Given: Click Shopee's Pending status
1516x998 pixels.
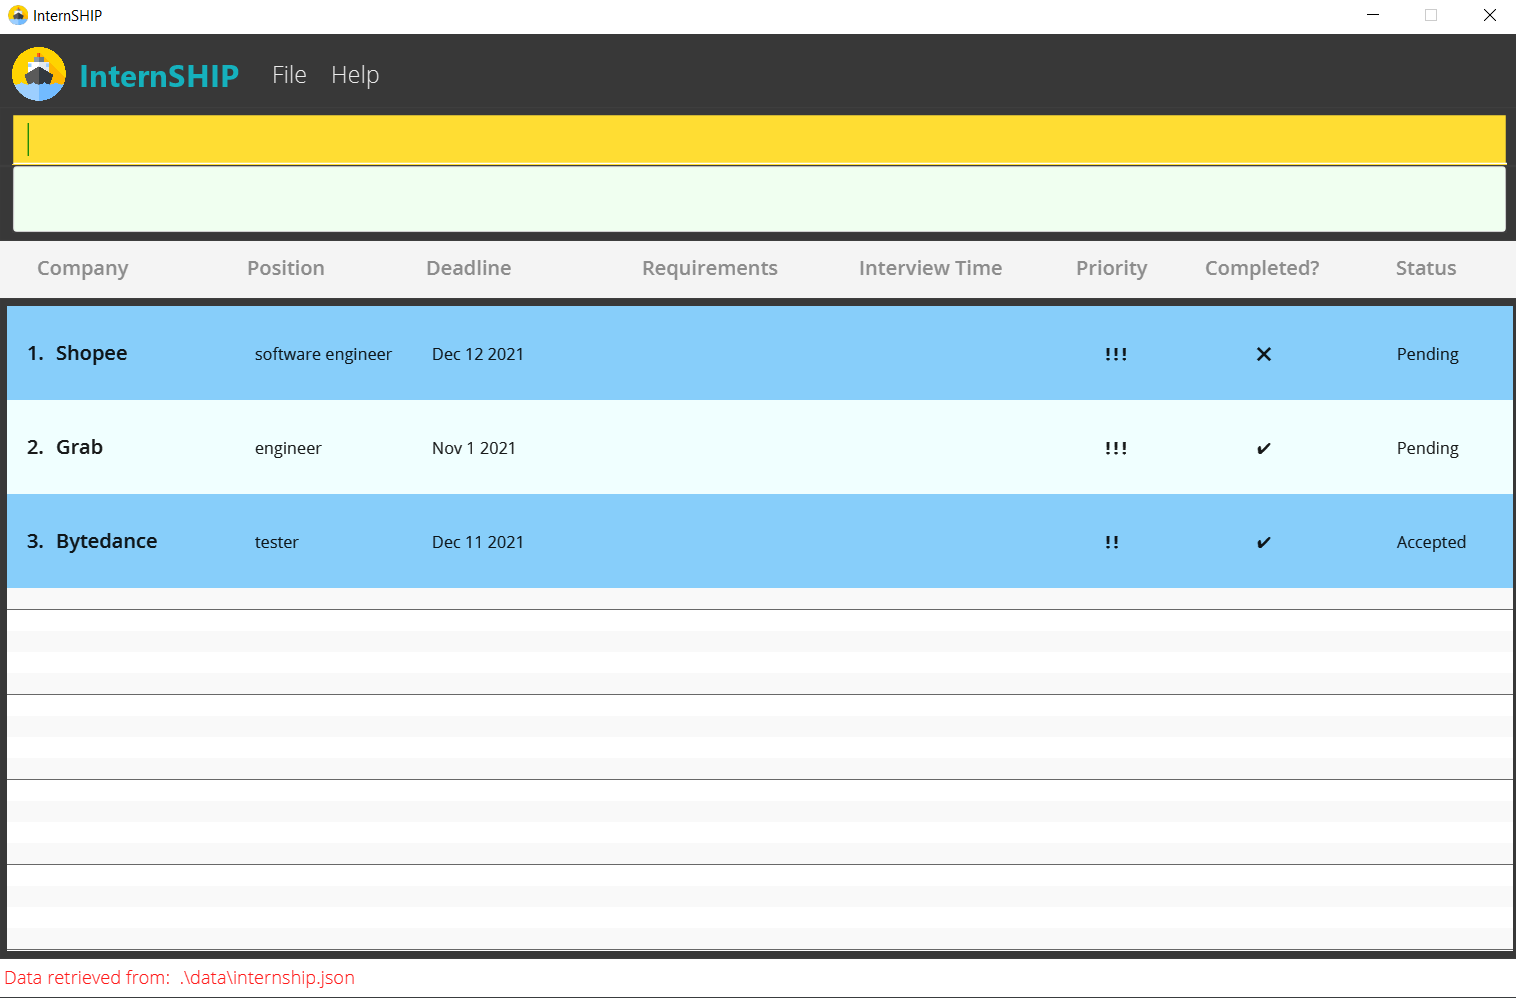Looking at the screenshot, I should 1428,354.
